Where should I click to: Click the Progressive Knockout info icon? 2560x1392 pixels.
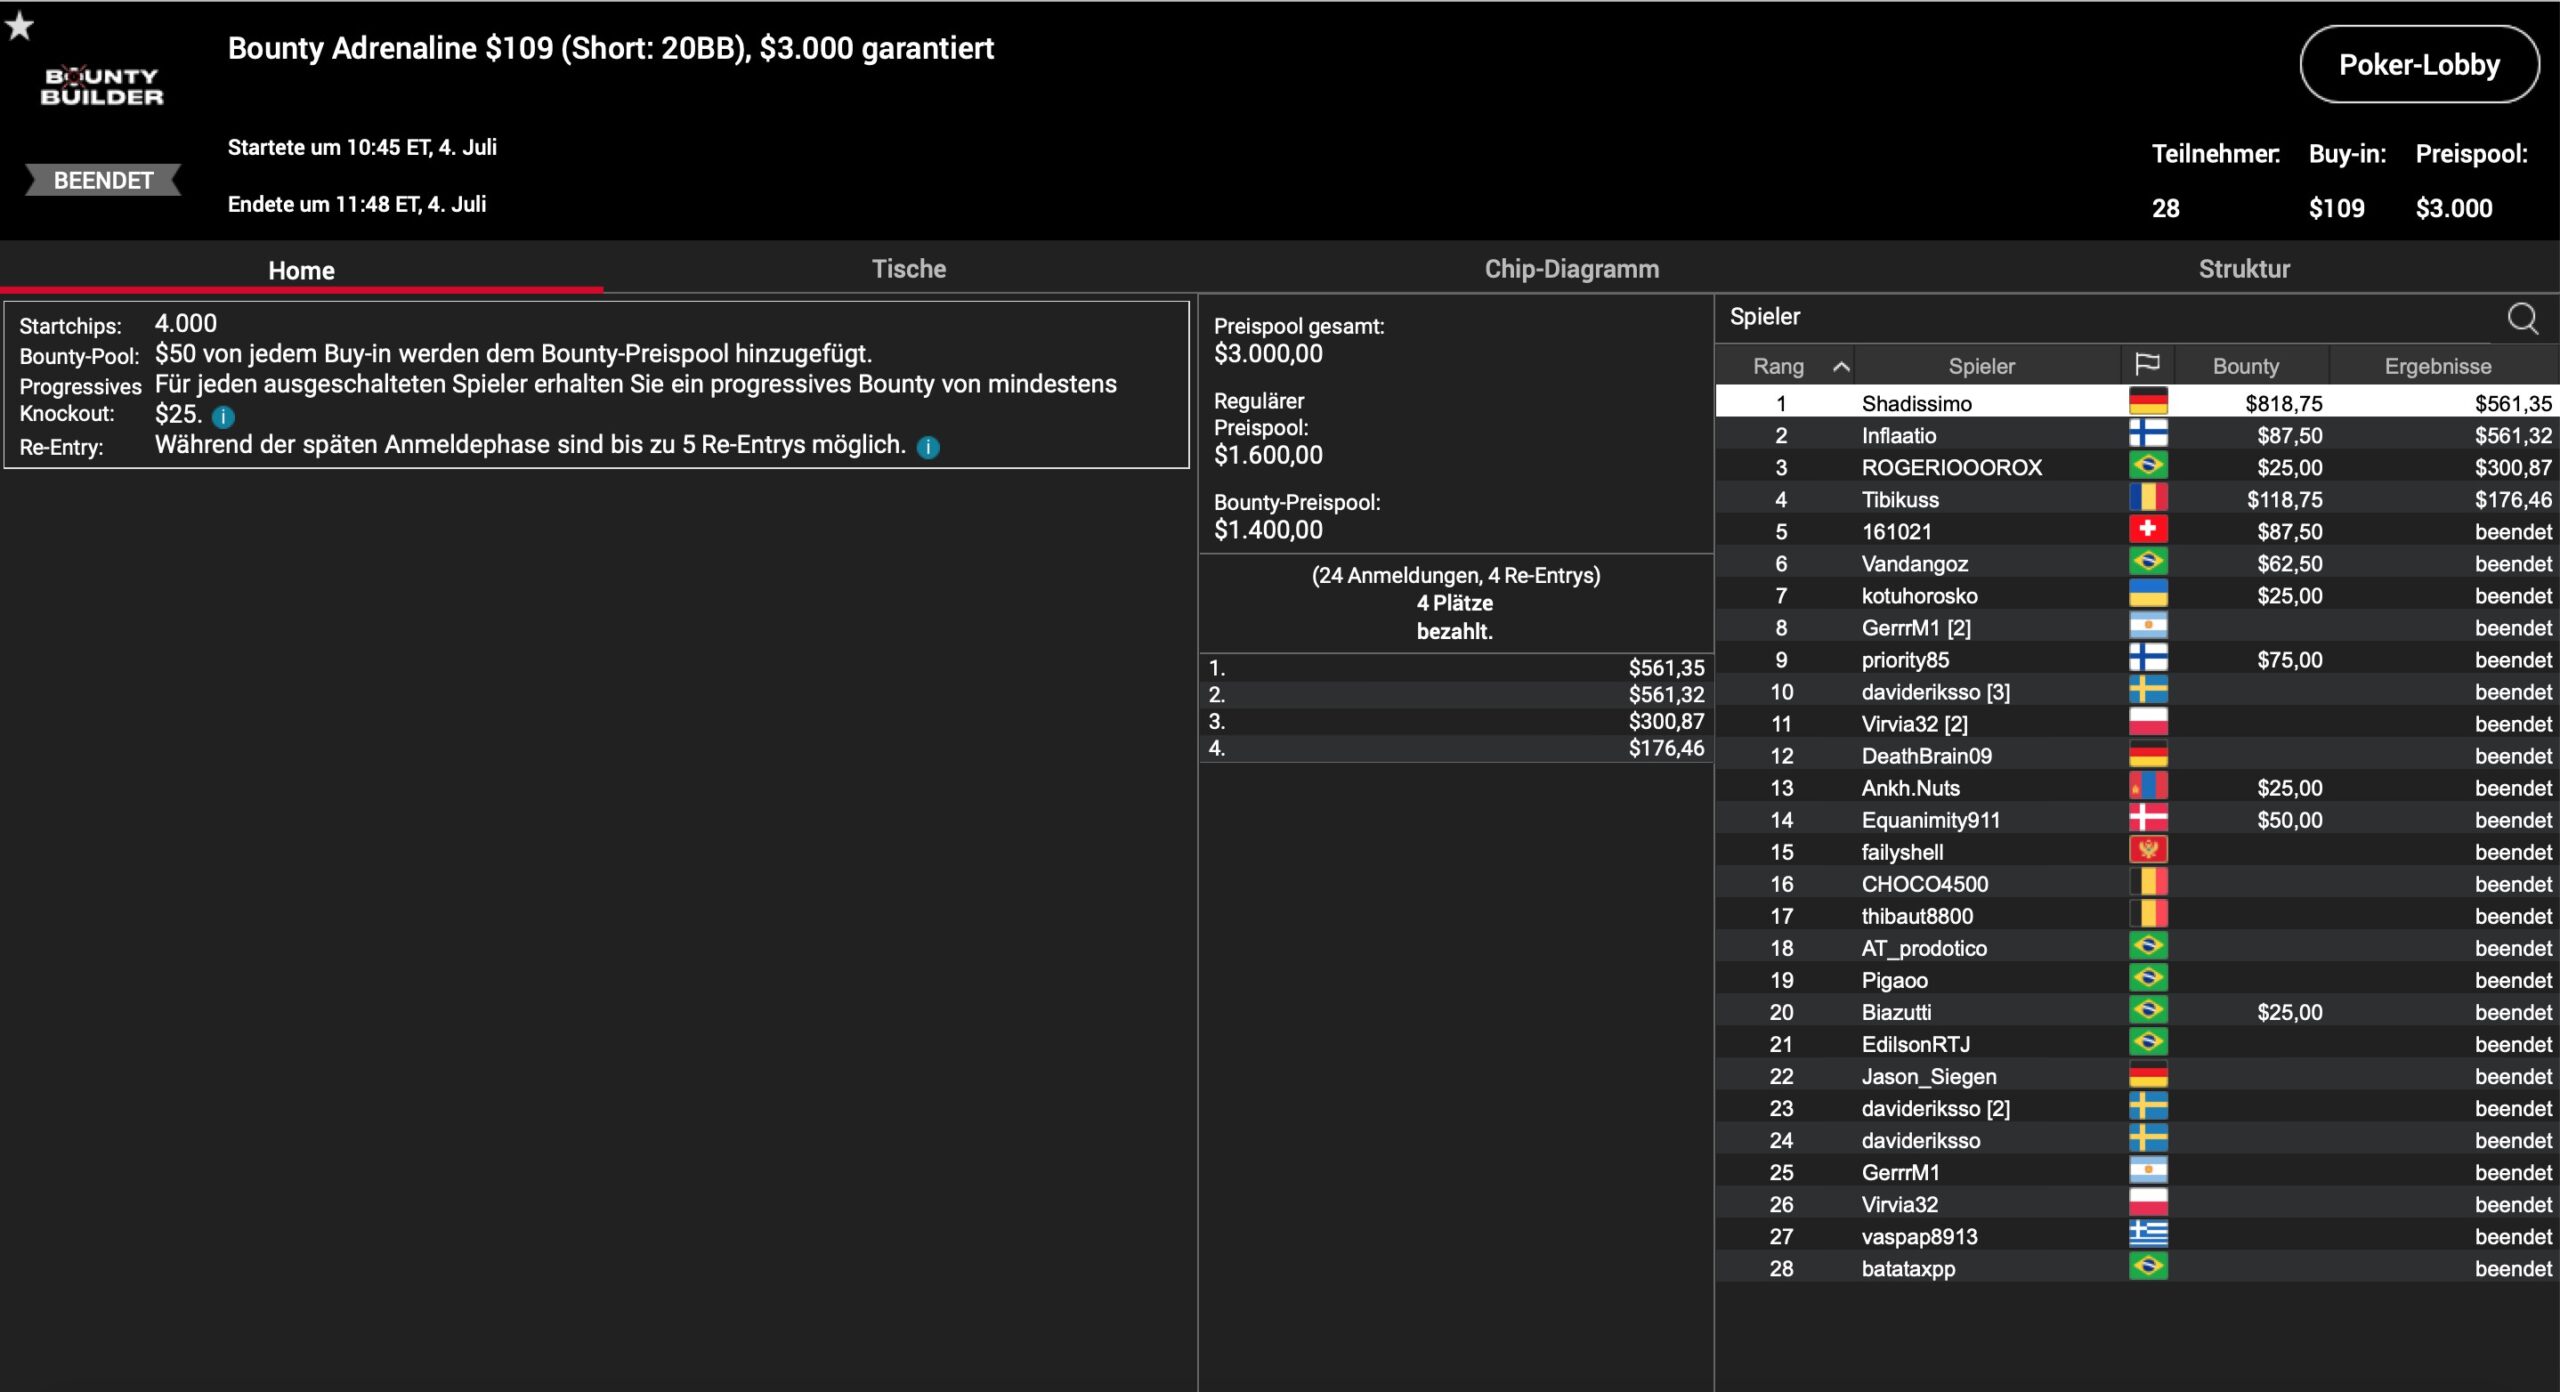click(223, 416)
